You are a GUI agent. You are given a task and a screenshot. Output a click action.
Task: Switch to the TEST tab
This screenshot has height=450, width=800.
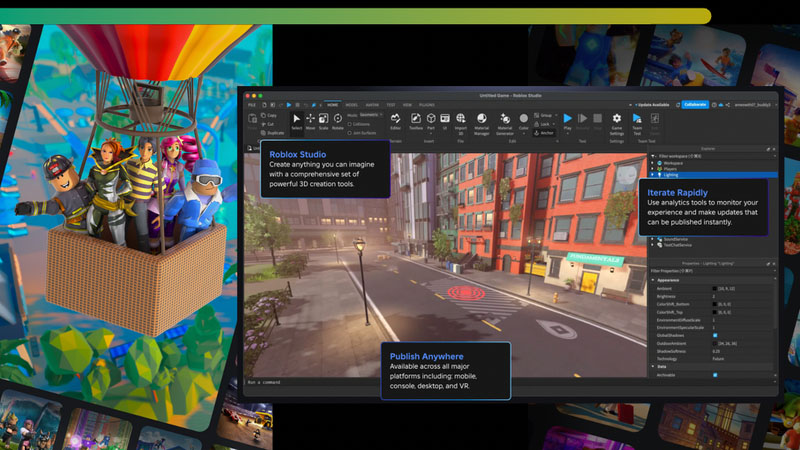[x=391, y=105]
